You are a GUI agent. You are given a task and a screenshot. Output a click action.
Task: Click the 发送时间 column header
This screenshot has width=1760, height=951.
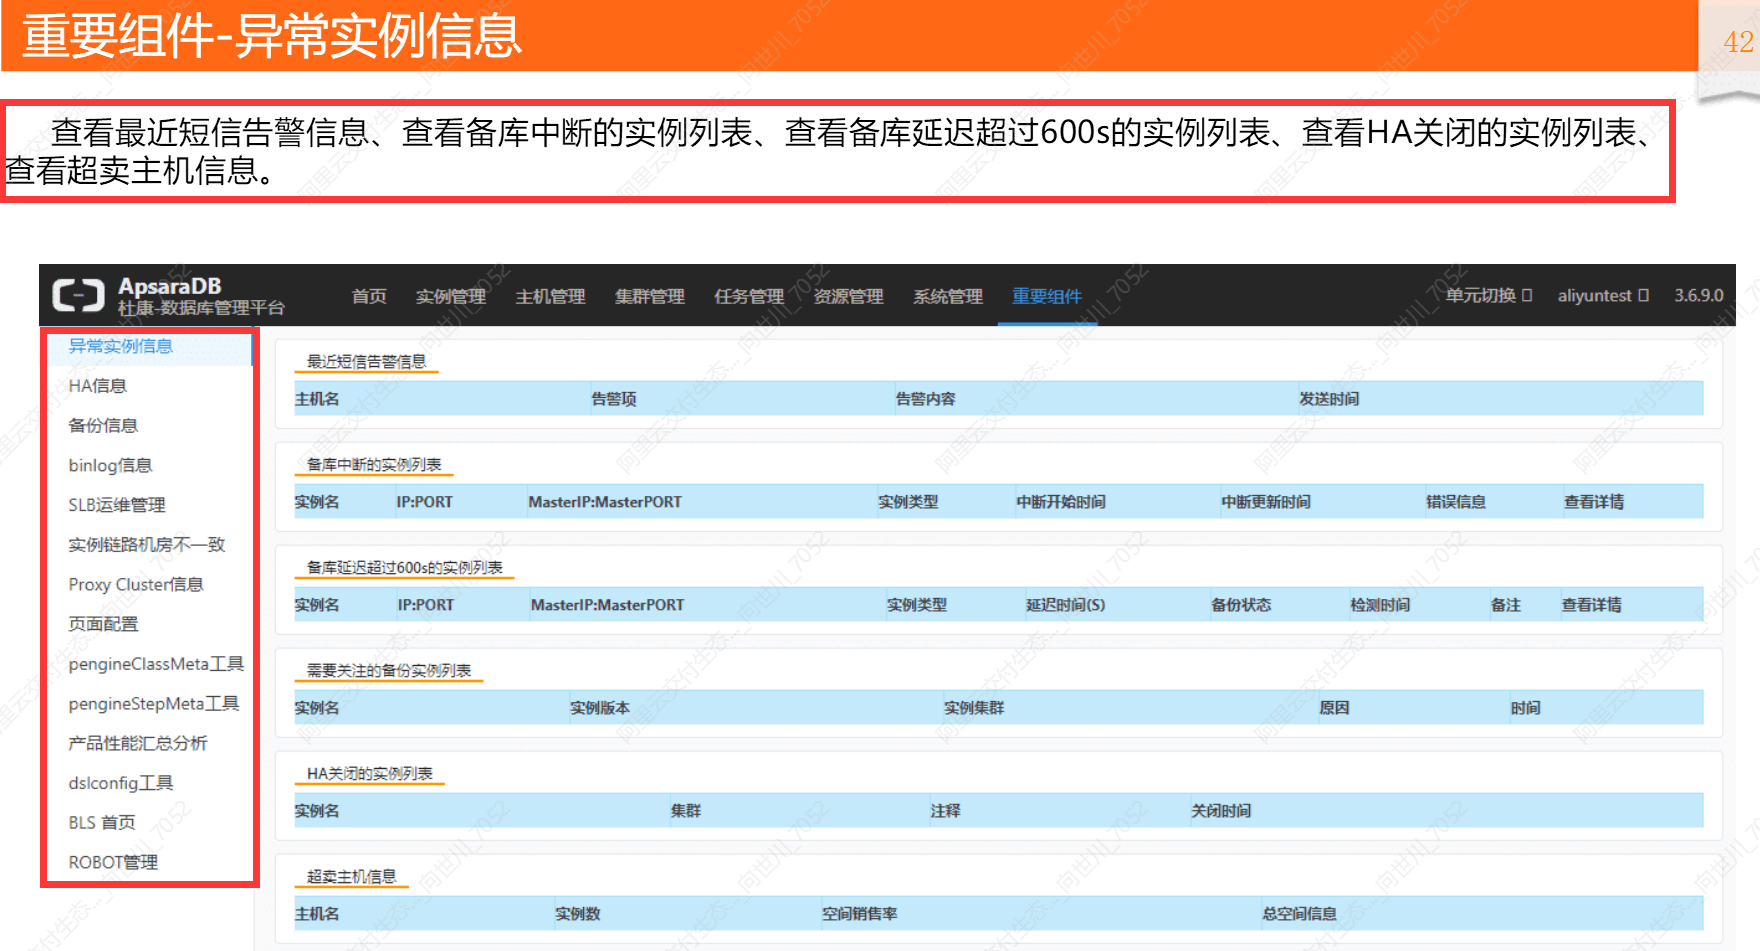[x=1329, y=399]
